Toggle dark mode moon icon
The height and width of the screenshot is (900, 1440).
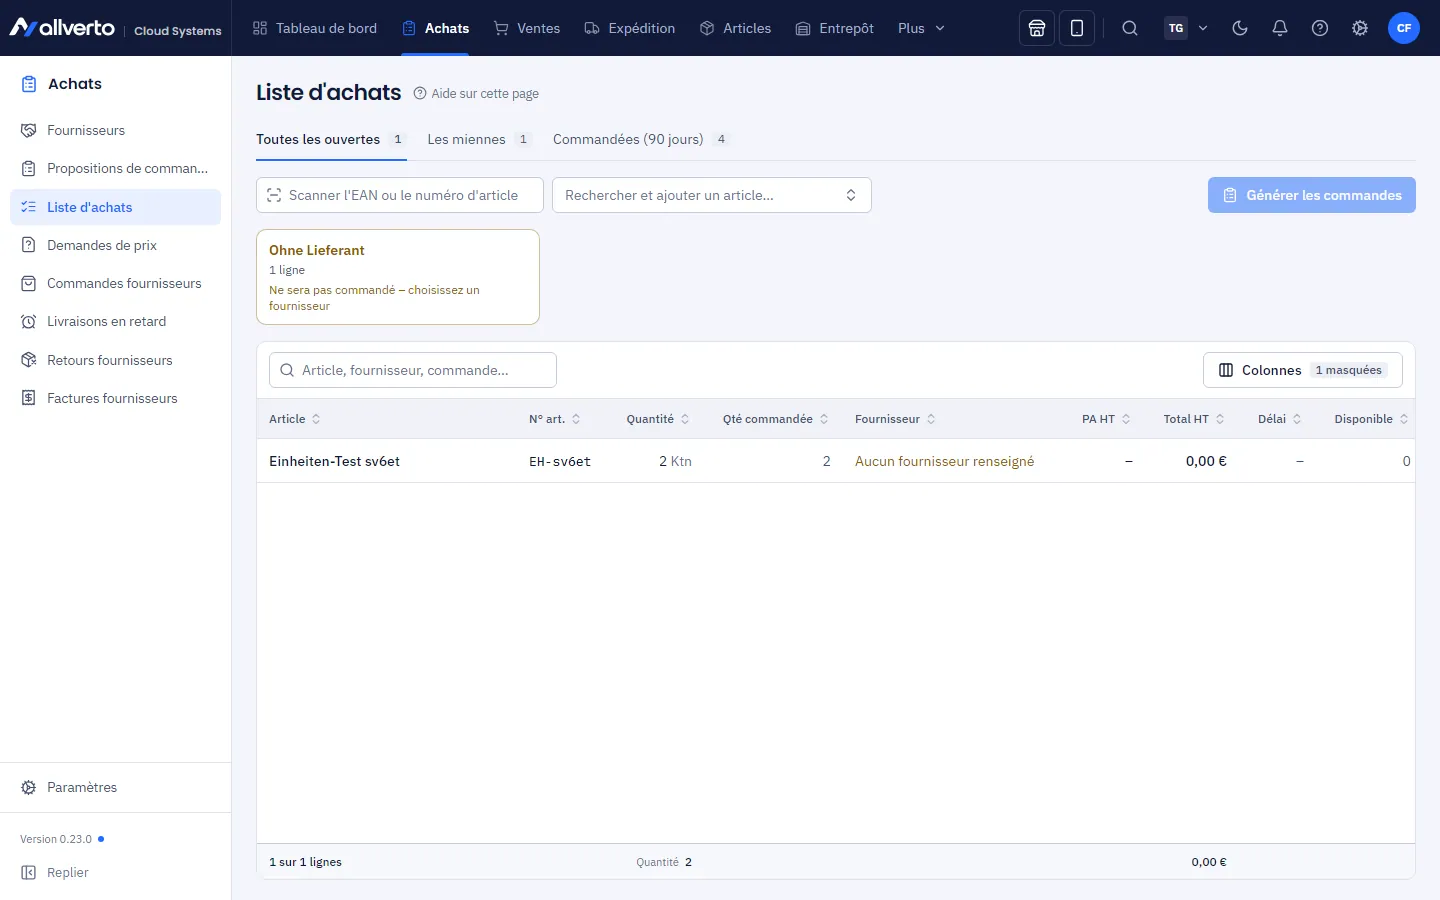coord(1240,28)
